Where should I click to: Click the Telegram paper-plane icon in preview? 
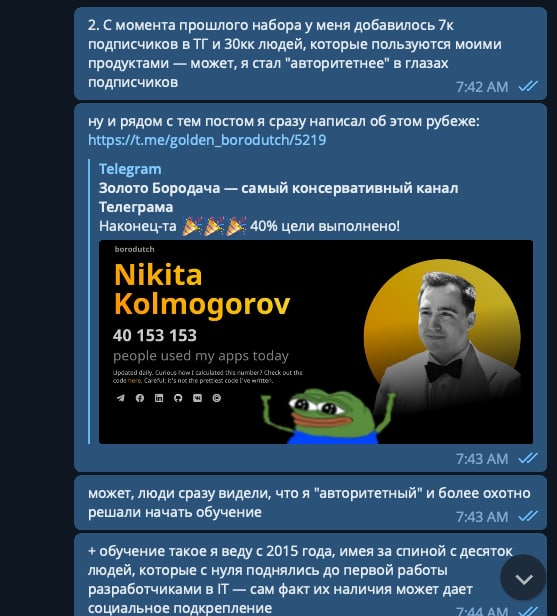120,398
